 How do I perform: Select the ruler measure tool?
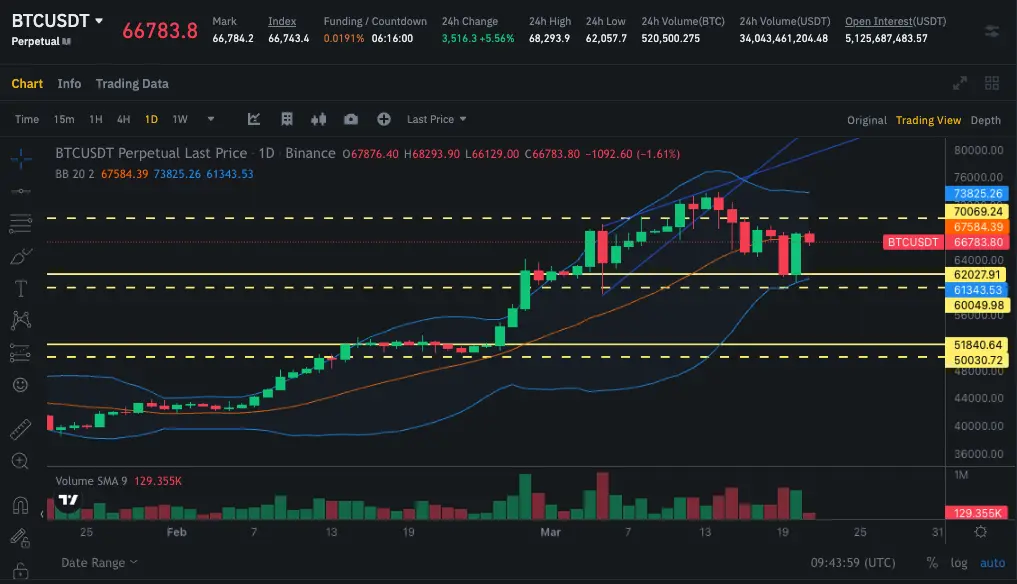point(20,430)
